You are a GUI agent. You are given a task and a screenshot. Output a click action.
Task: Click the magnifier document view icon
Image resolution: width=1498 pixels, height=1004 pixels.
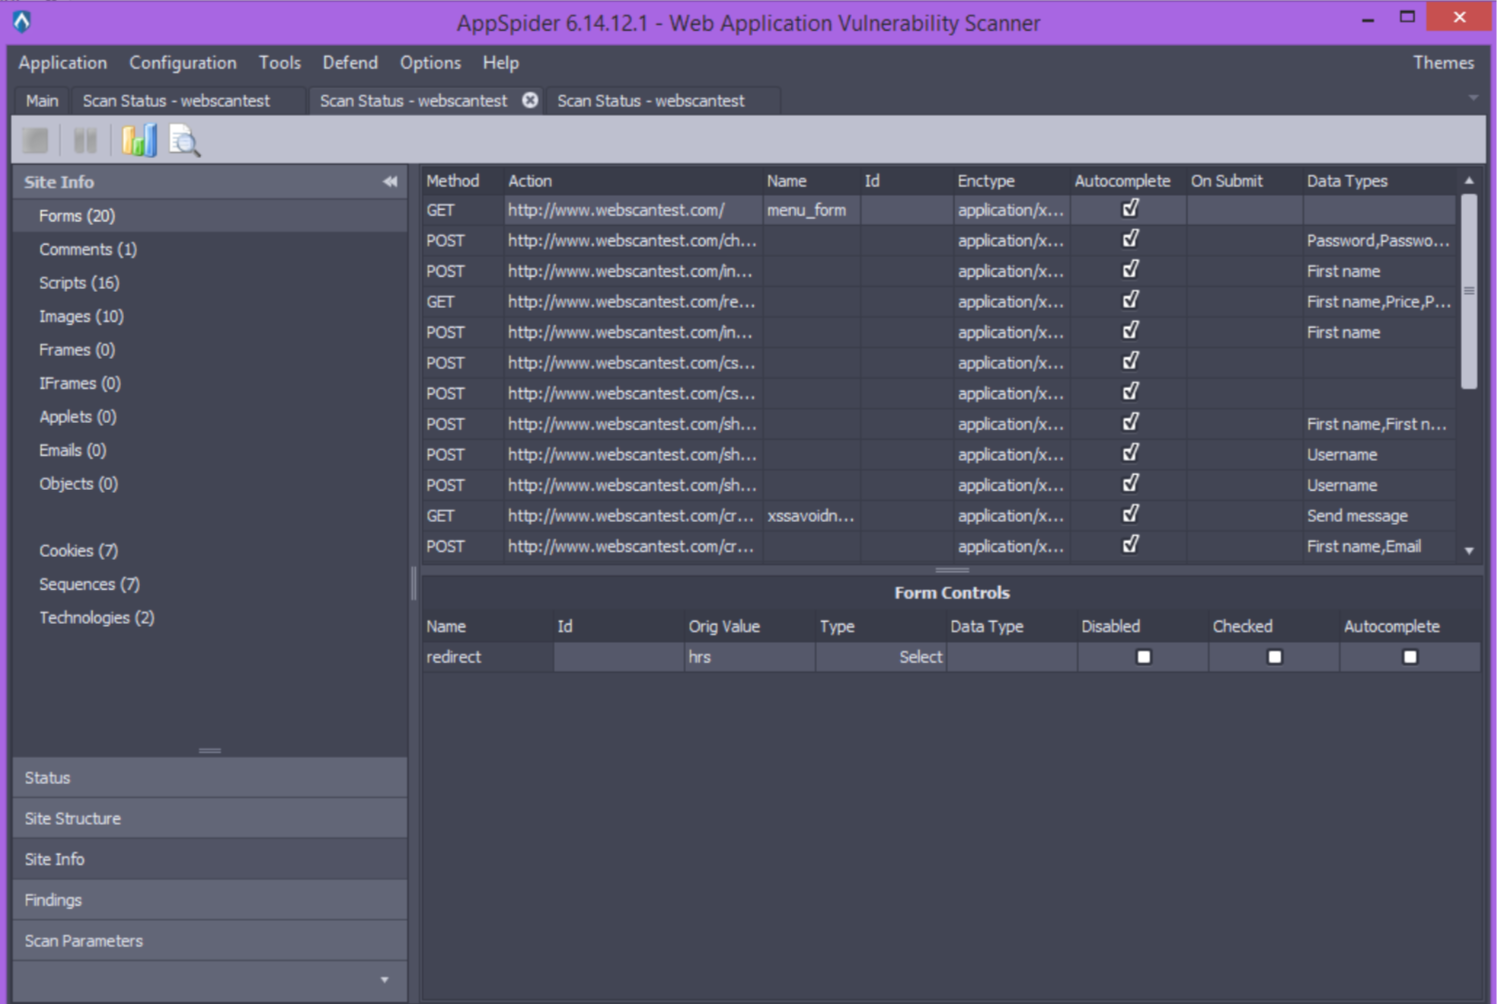[185, 141]
